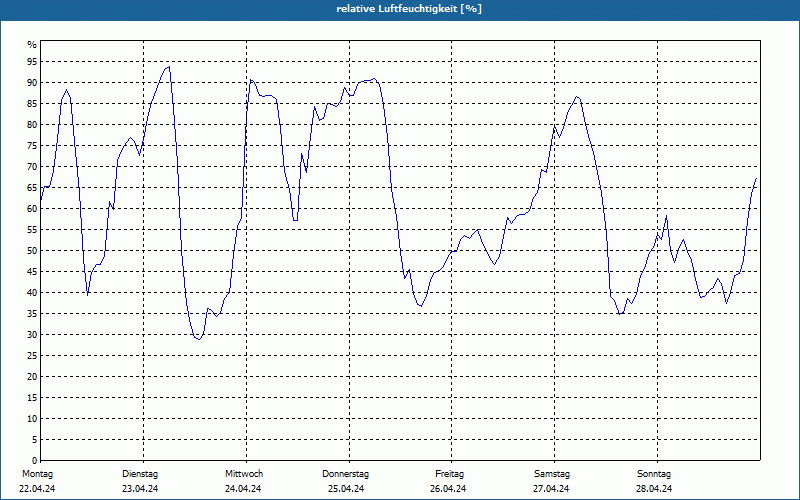Select the Sonntag day label
Viewport: 800px width, 500px height.
click(654, 474)
